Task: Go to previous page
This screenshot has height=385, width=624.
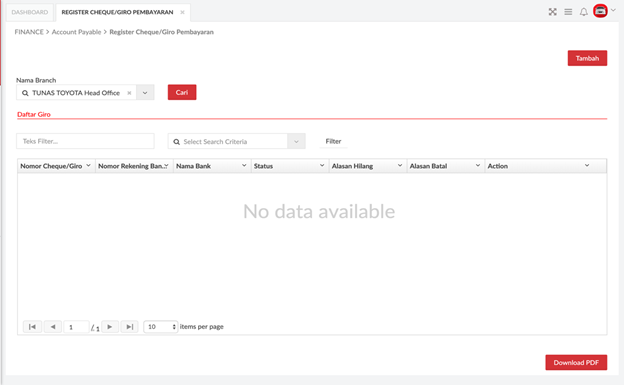Action: click(x=53, y=327)
